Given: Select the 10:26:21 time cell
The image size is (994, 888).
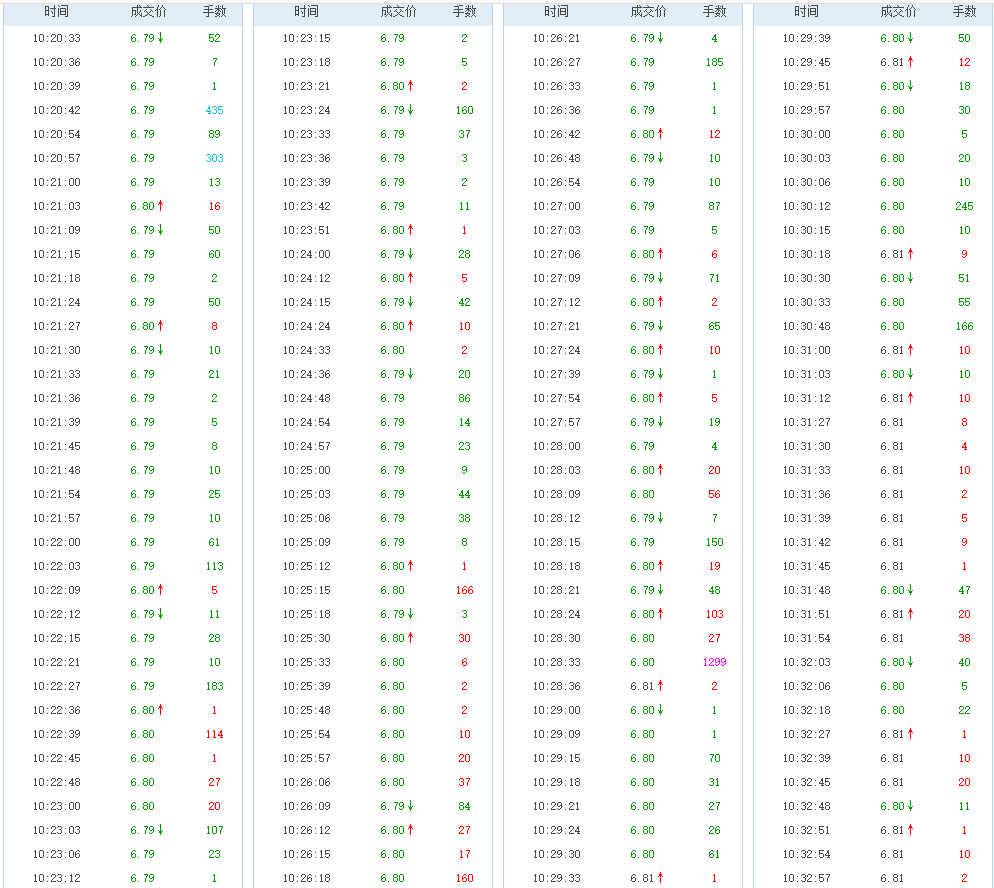Looking at the screenshot, I should tap(556, 38).
